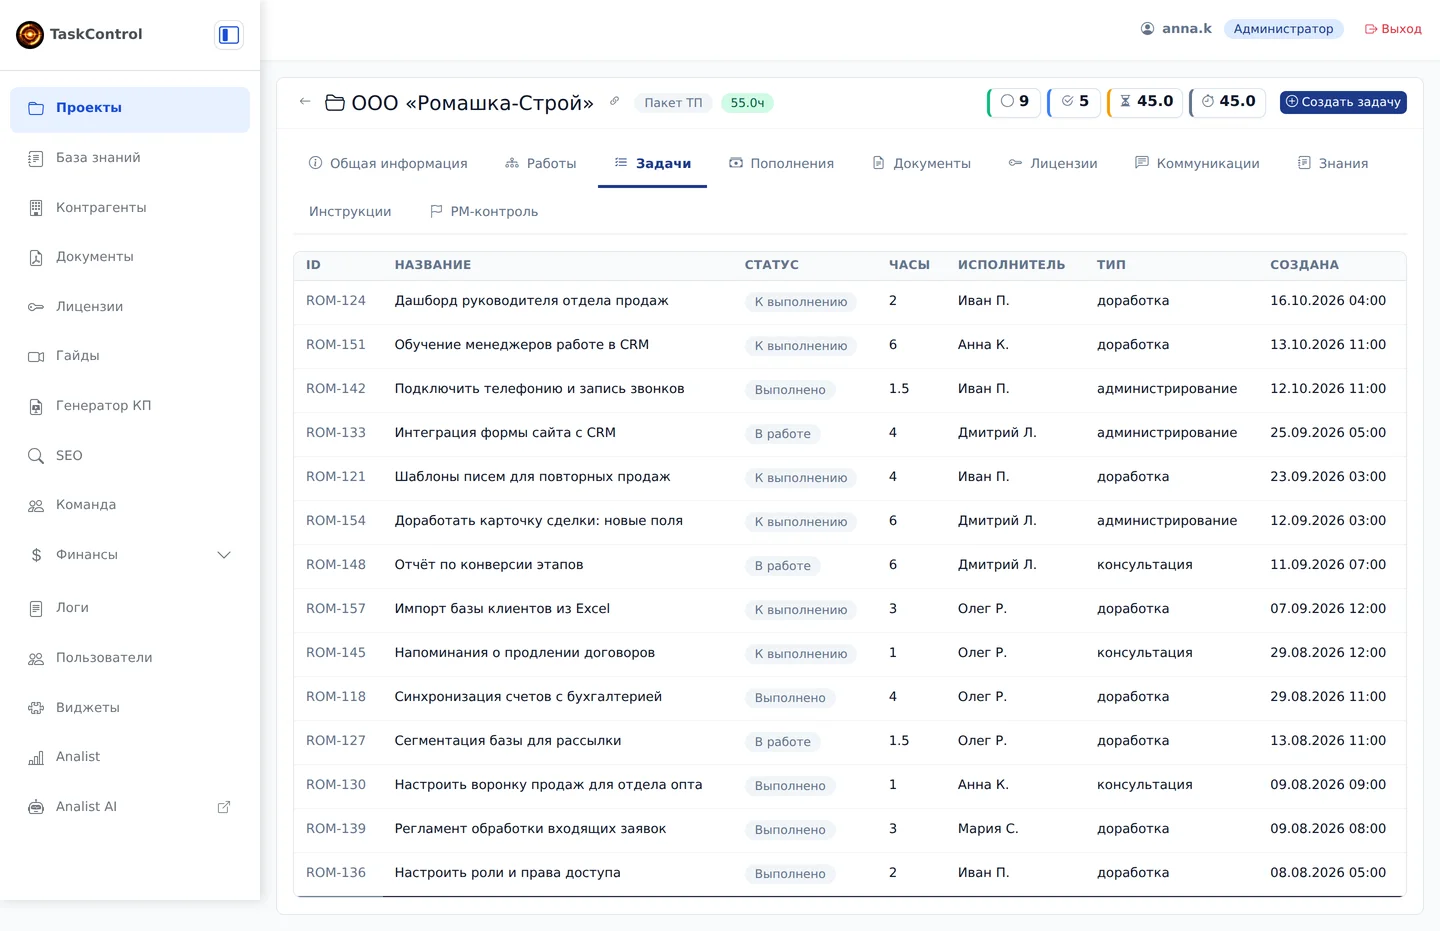Click the База знаний sidebar icon
The image size is (1440, 931).
tap(36, 158)
